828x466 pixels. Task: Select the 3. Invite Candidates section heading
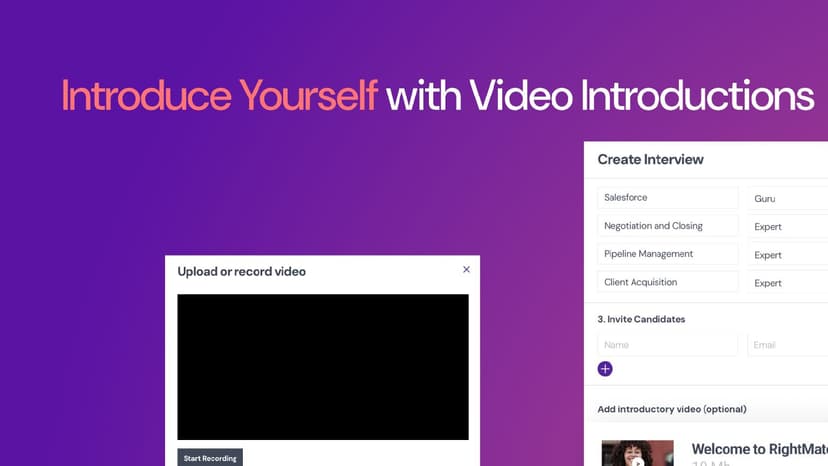[x=641, y=320]
